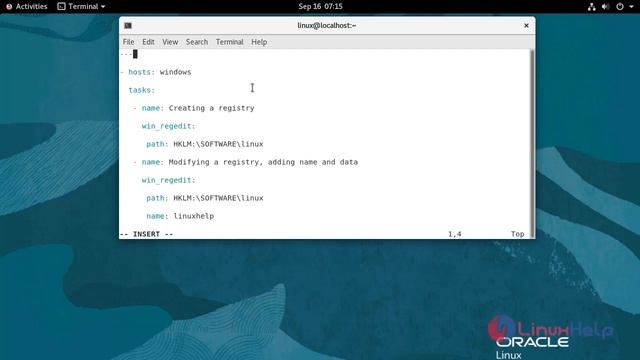
Task: Click the 'tasks:' line
Action: (x=142, y=90)
